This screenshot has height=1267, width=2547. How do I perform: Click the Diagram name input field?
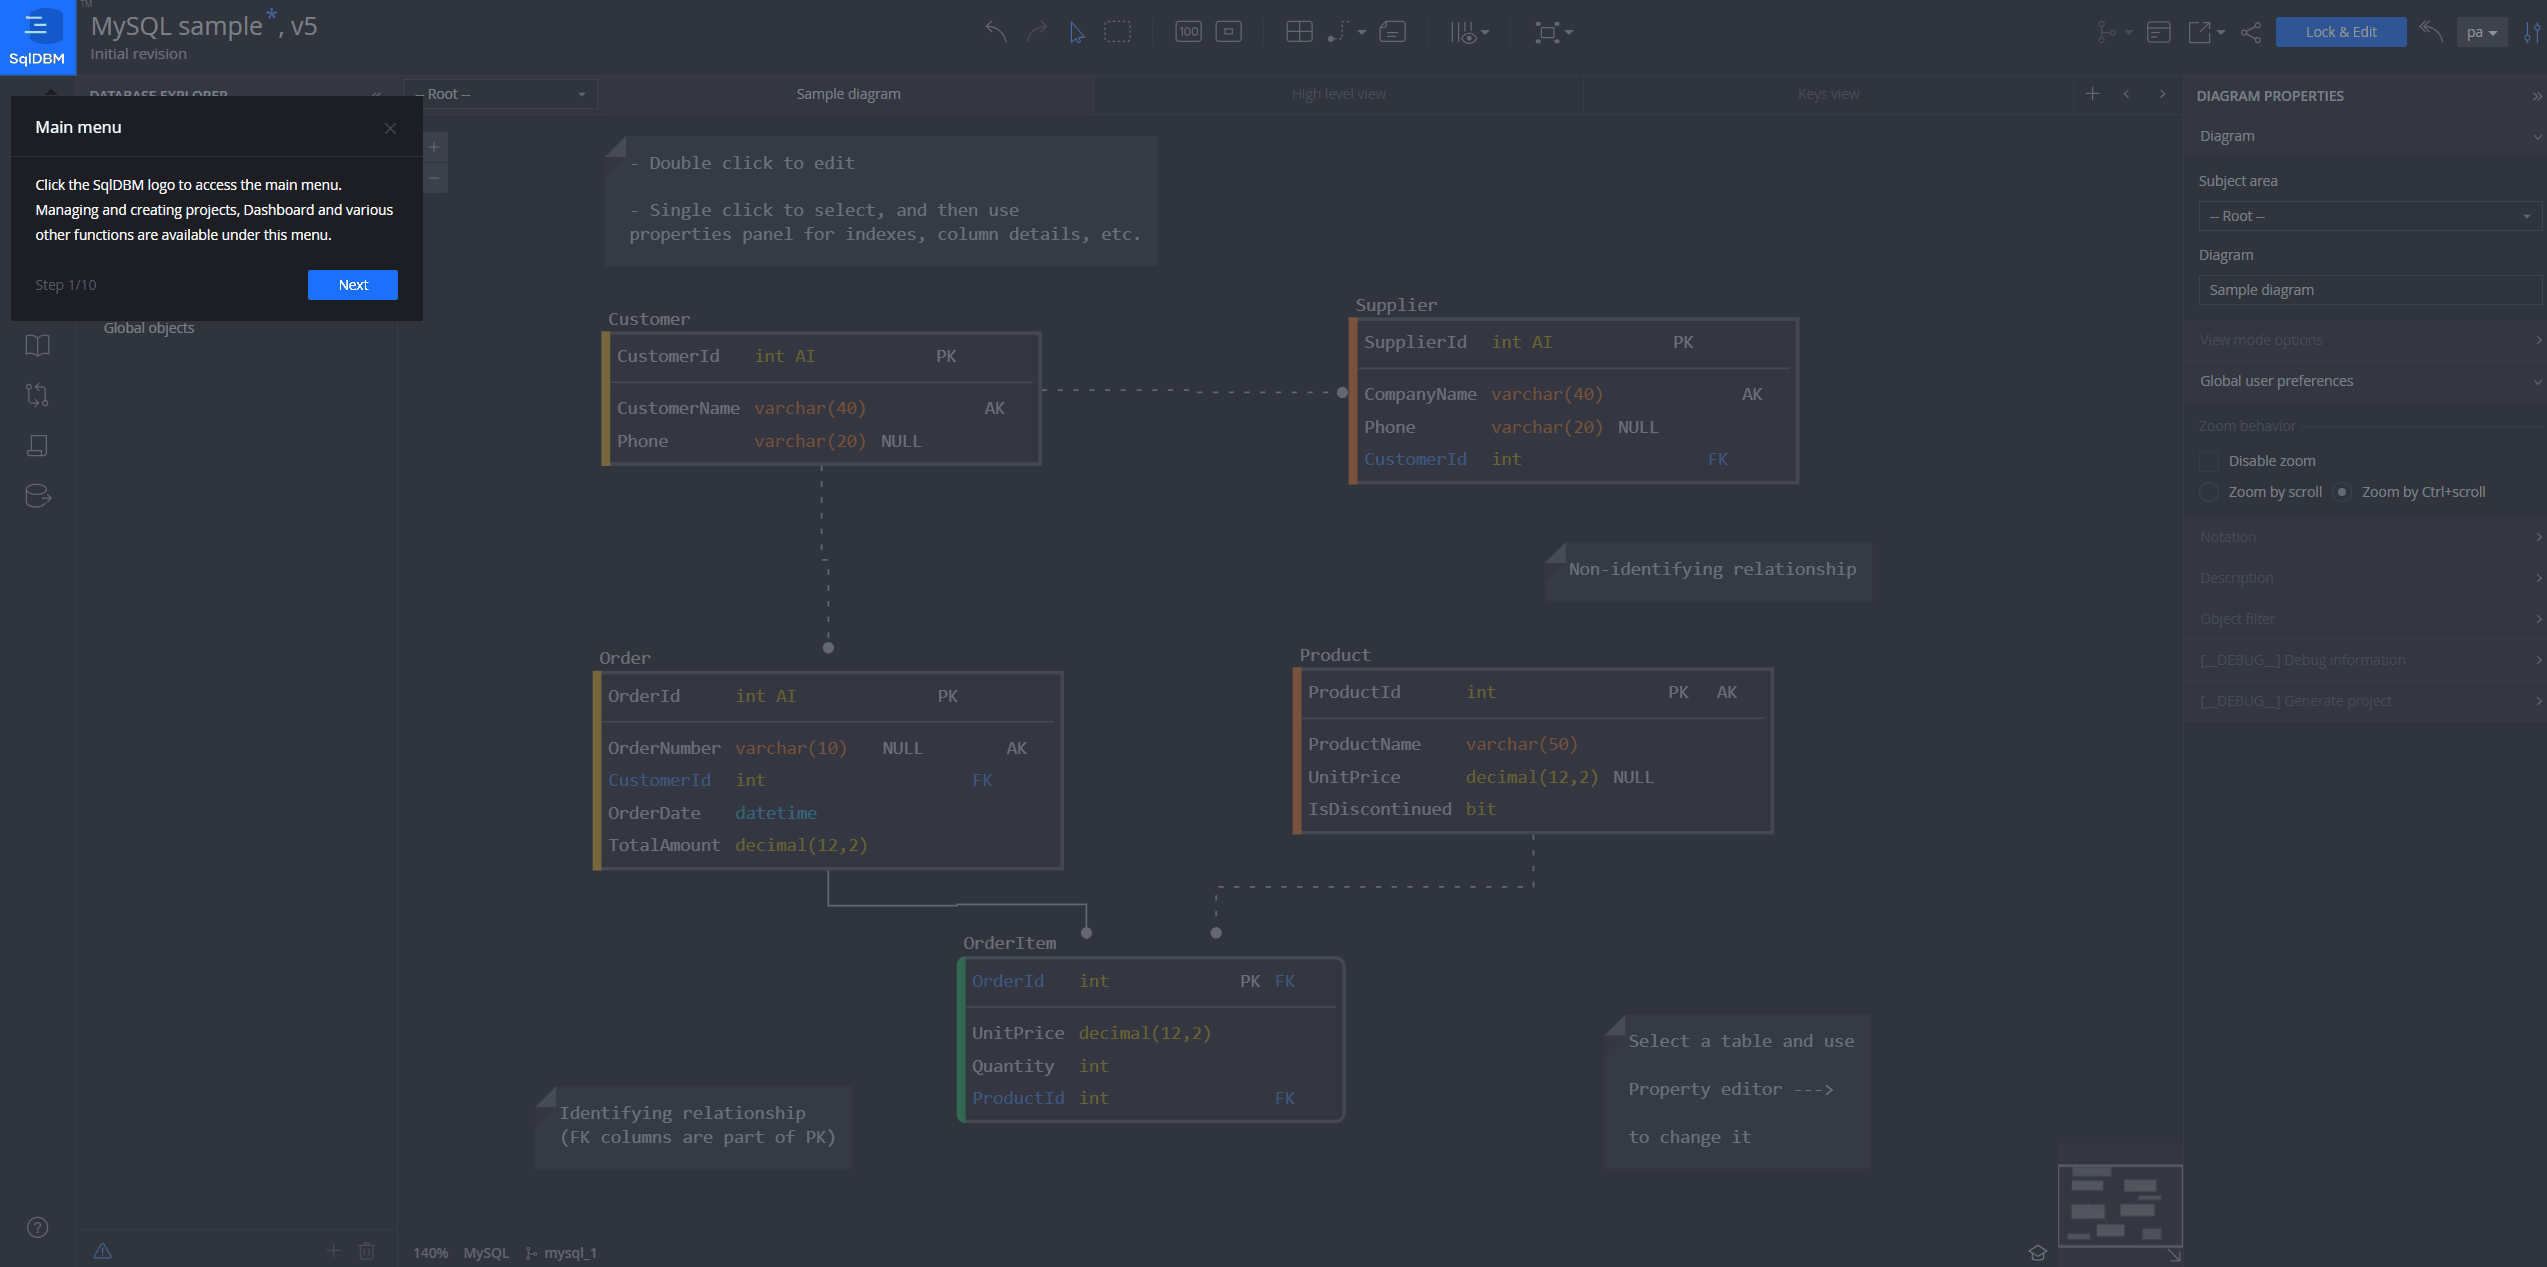2368,289
